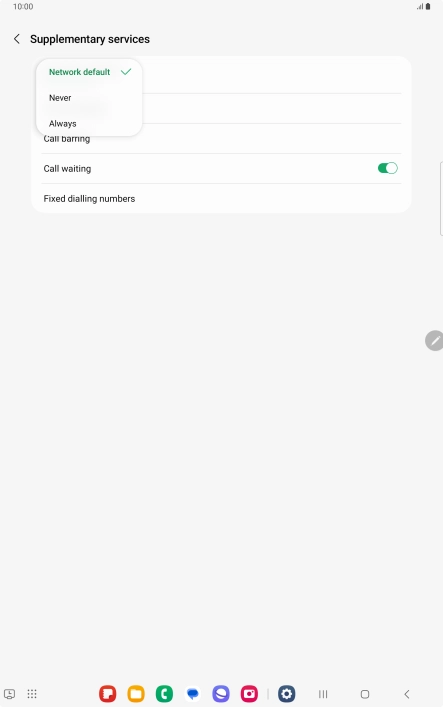The height and width of the screenshot is (707, 443).
Task: Go back from Supplementary services
Action: tap(17, 39)
